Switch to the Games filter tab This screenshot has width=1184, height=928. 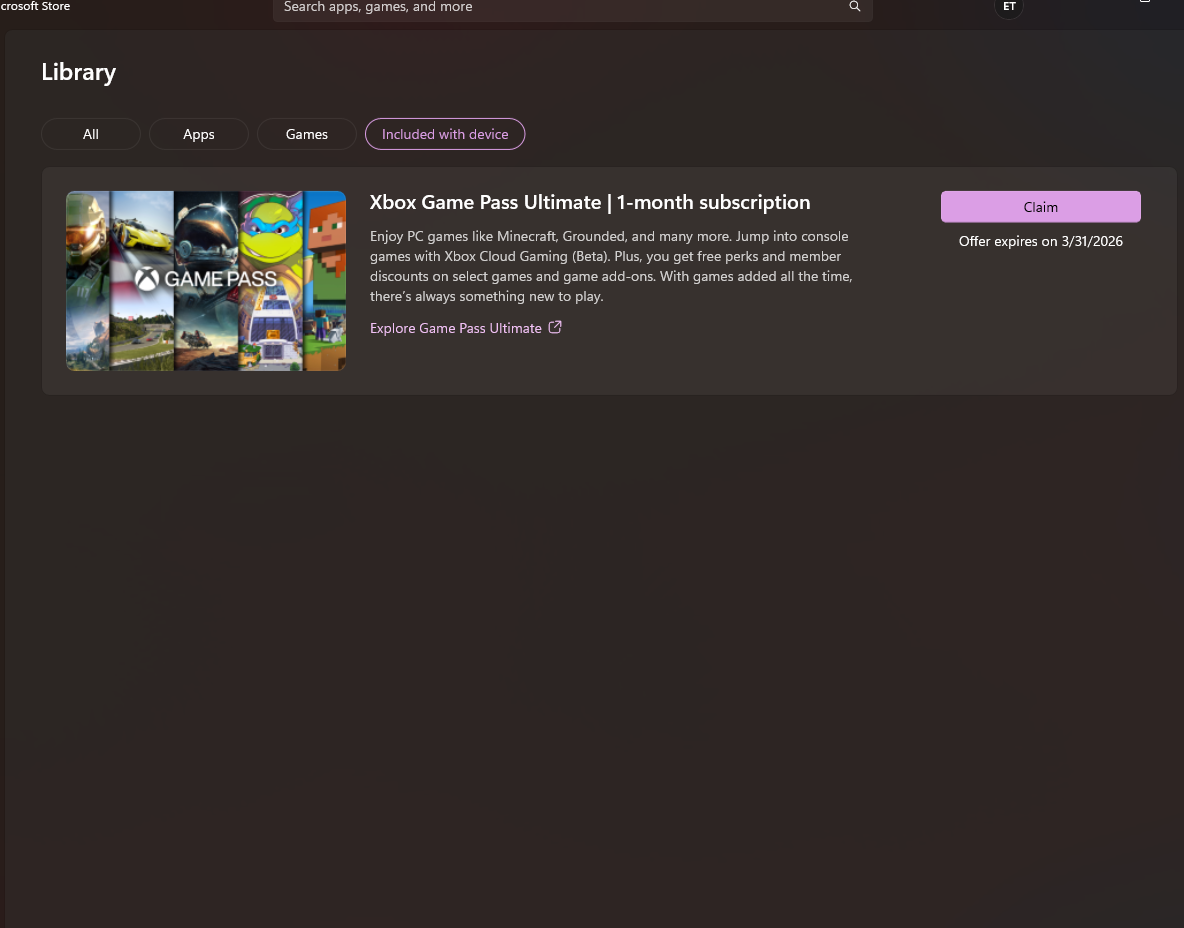[307, 134]
